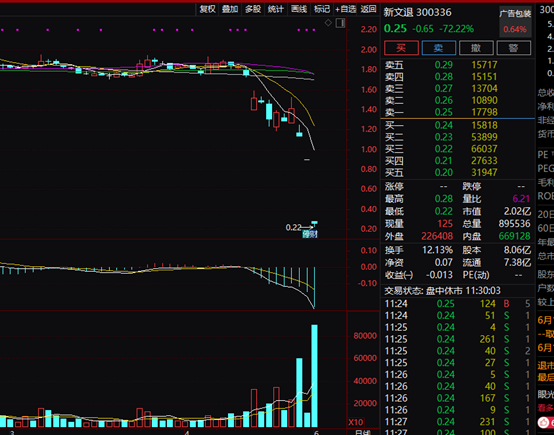Open the 复权 price adjustment menu

pos(207,9)
